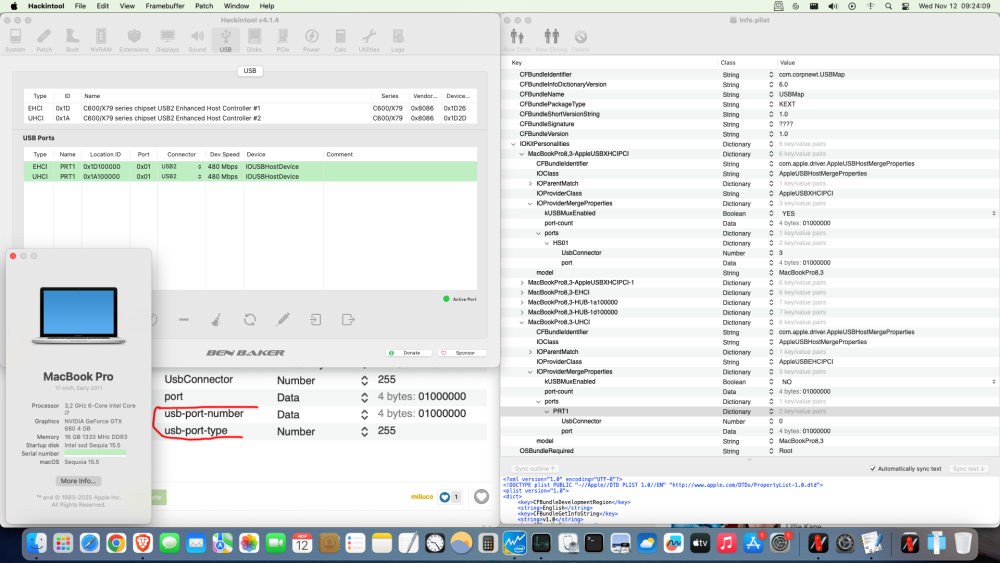
Task: Open the System tab in Hackintool toolbar
Action: tap(15, 40)
